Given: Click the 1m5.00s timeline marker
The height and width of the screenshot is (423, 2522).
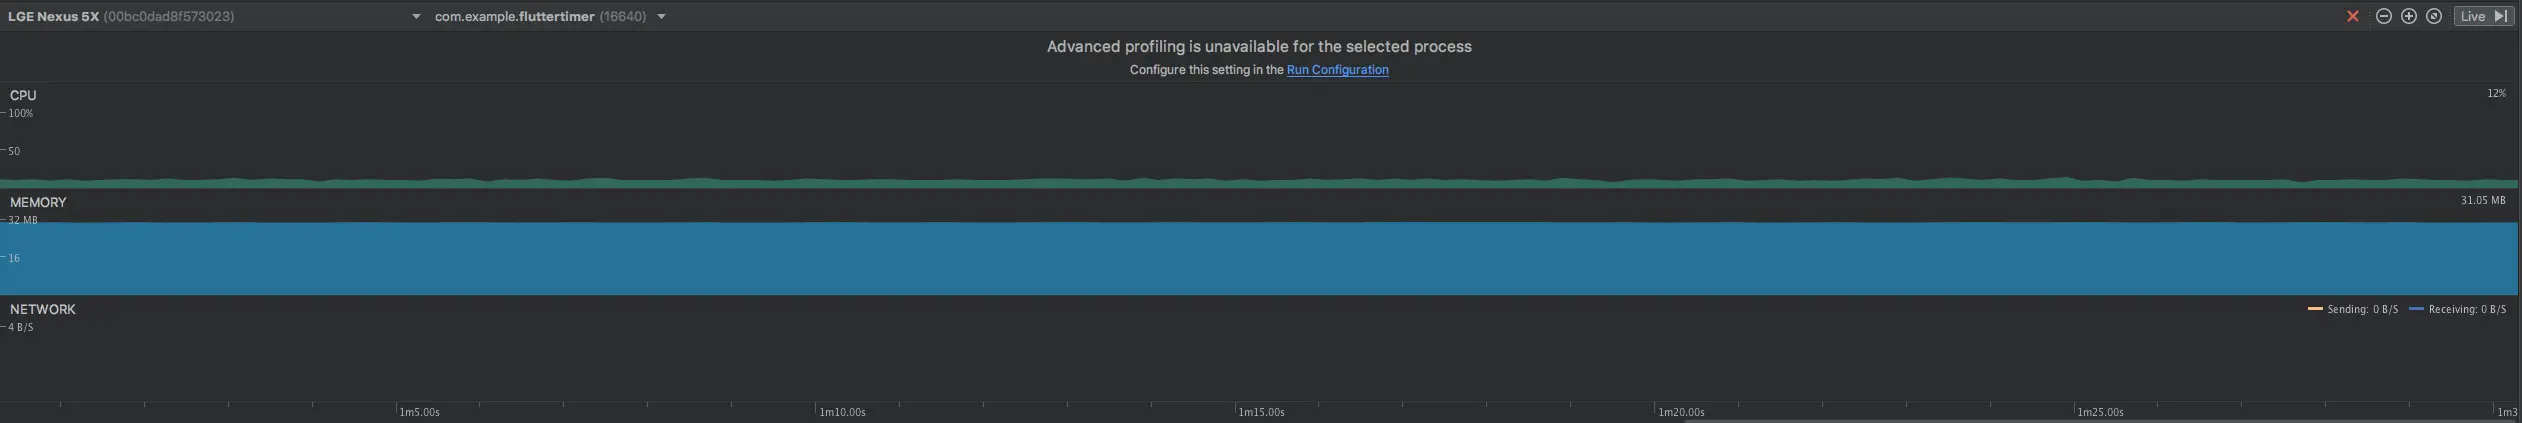Looking at the screenshot, I should pos(419,412).
